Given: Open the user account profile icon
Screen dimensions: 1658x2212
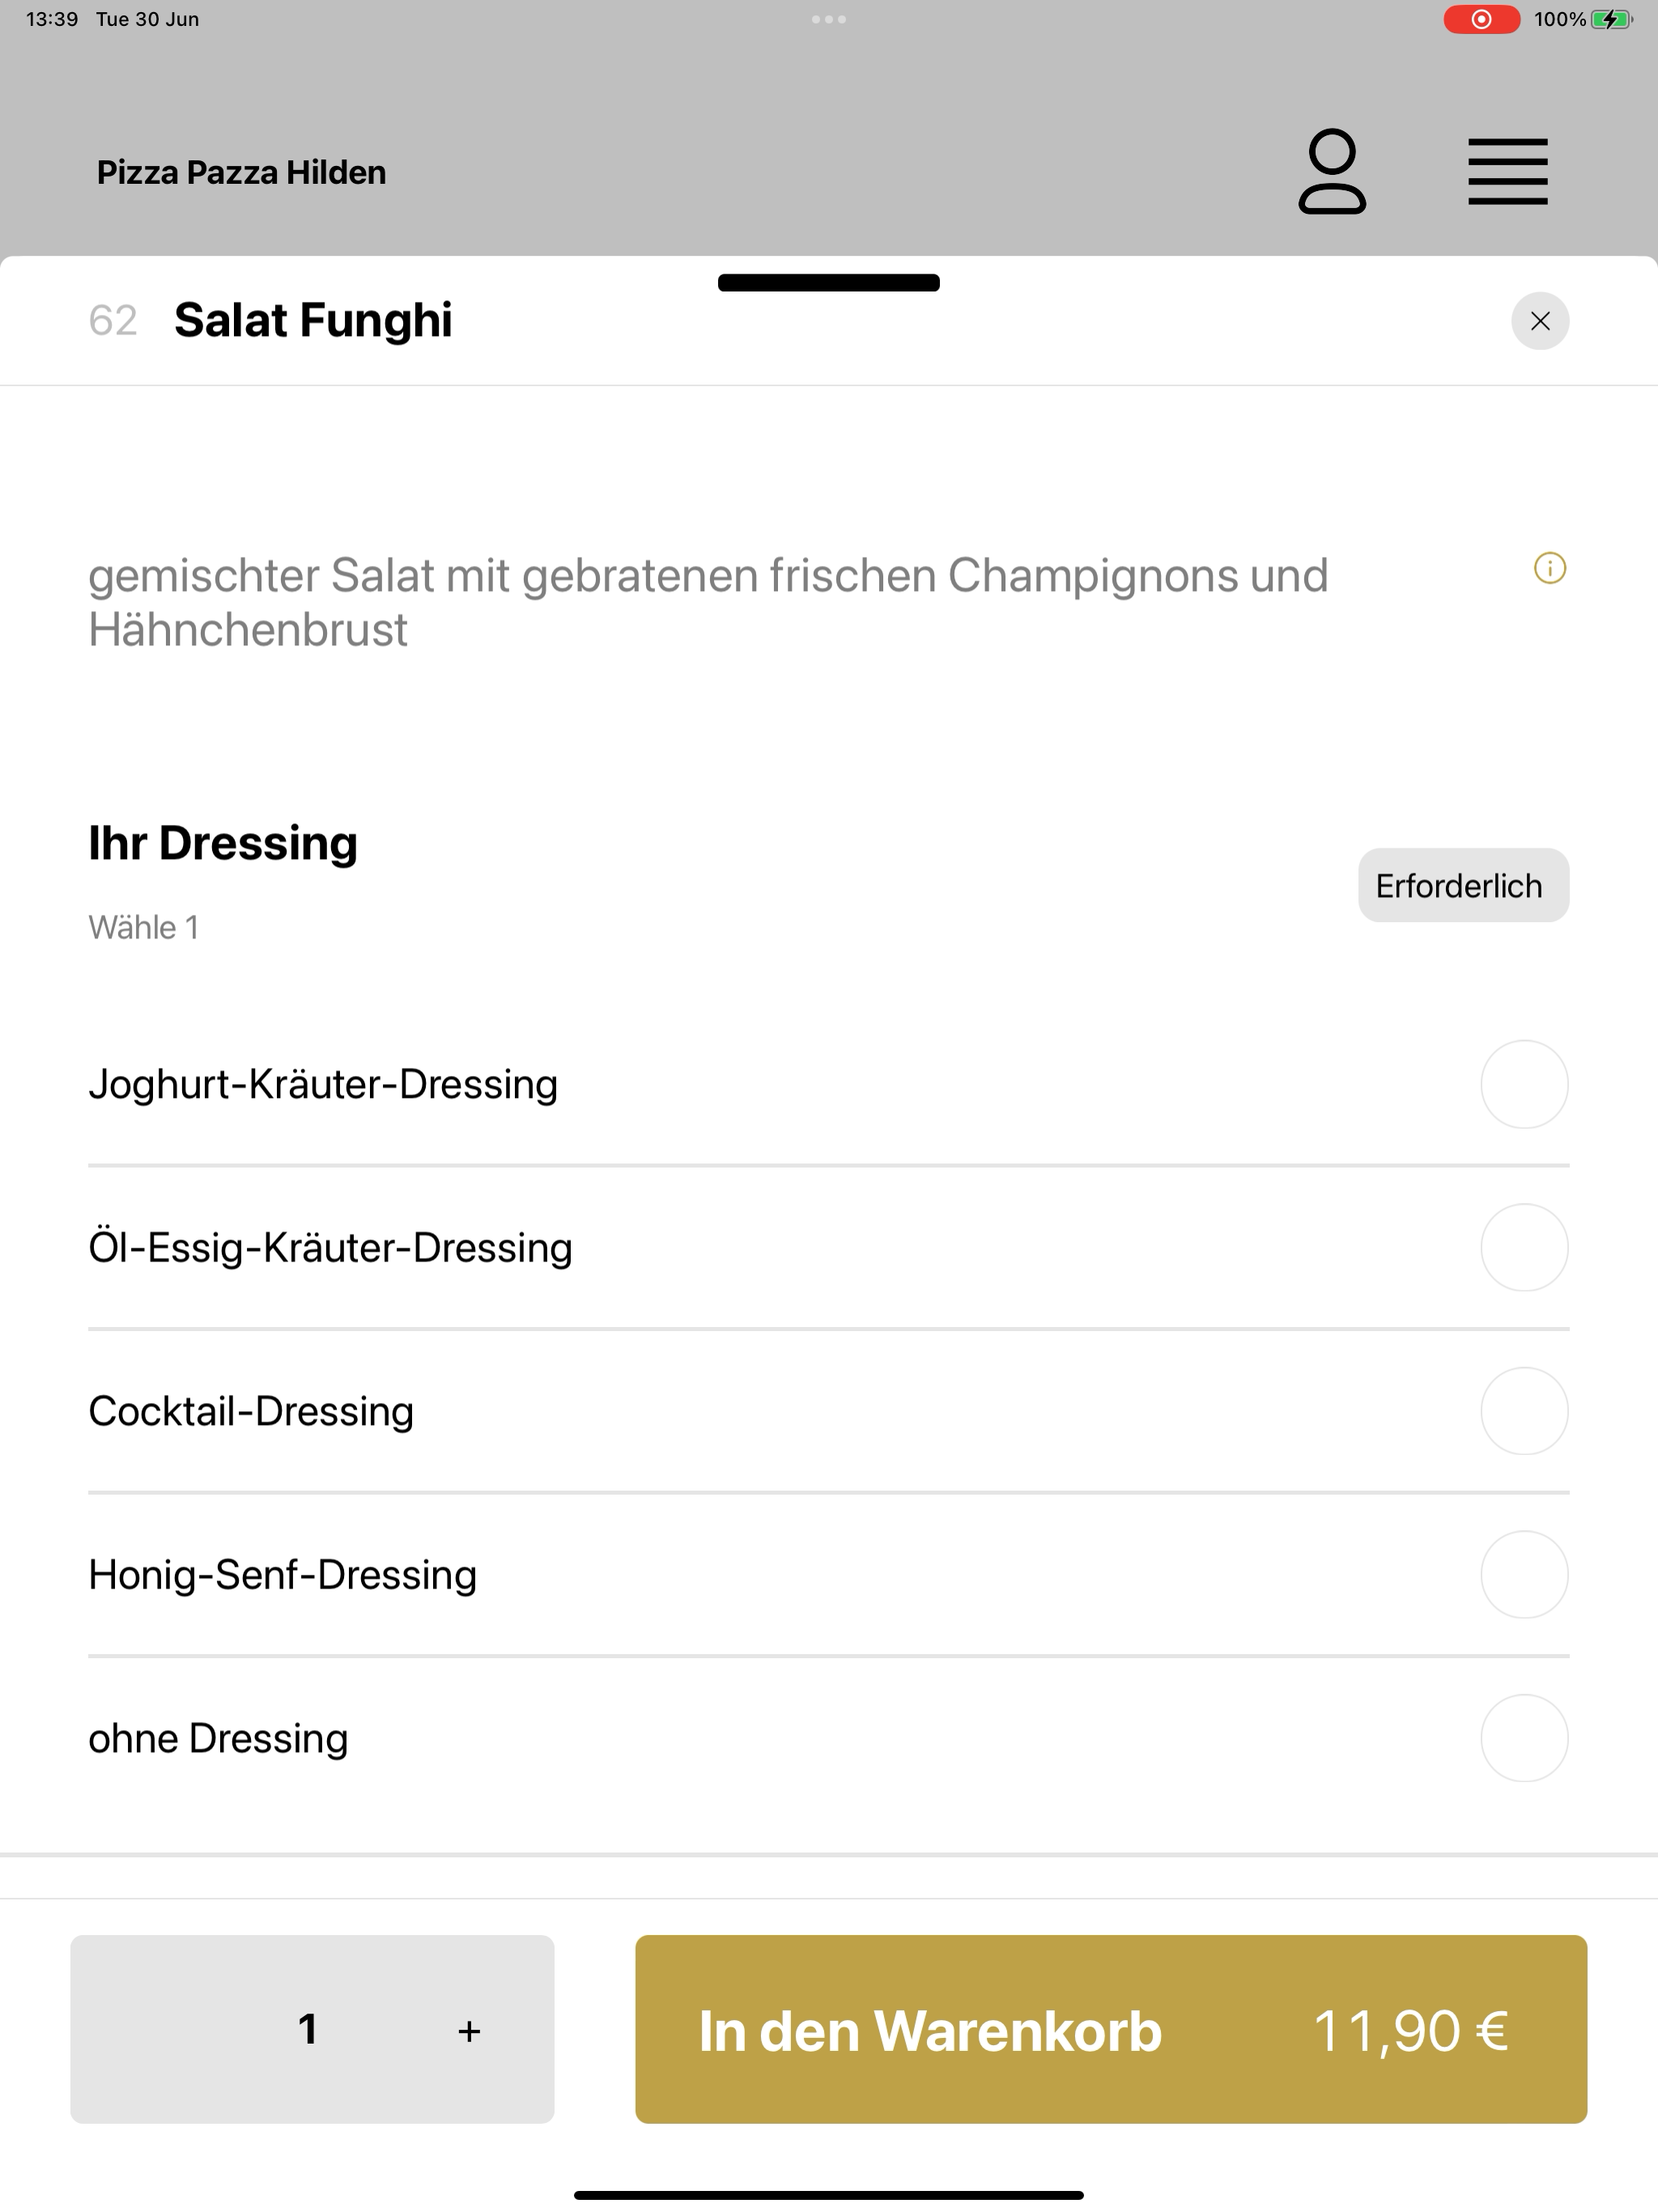Looking at the screenshot, I should click(1332, 172).
